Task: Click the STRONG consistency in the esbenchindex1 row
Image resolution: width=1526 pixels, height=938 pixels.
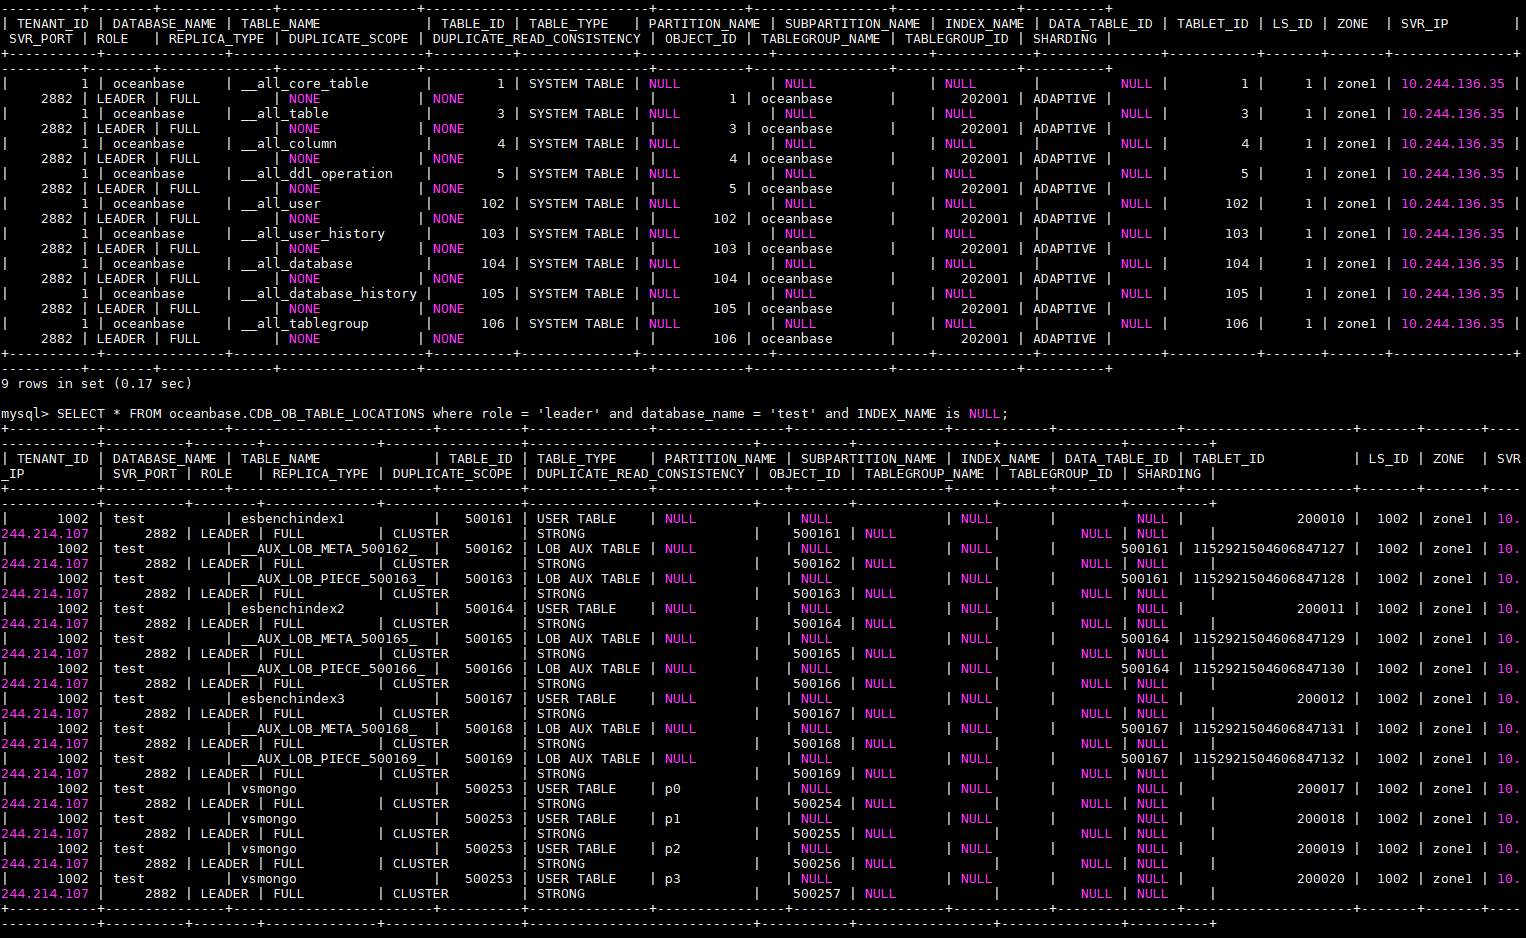Action: tap(561, 534)
